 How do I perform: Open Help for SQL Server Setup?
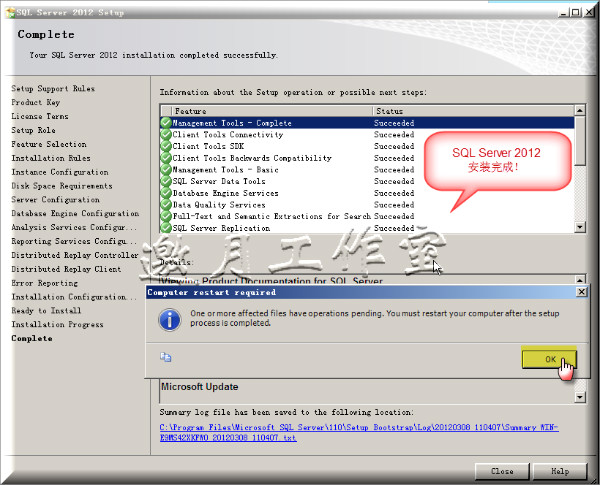560,471
